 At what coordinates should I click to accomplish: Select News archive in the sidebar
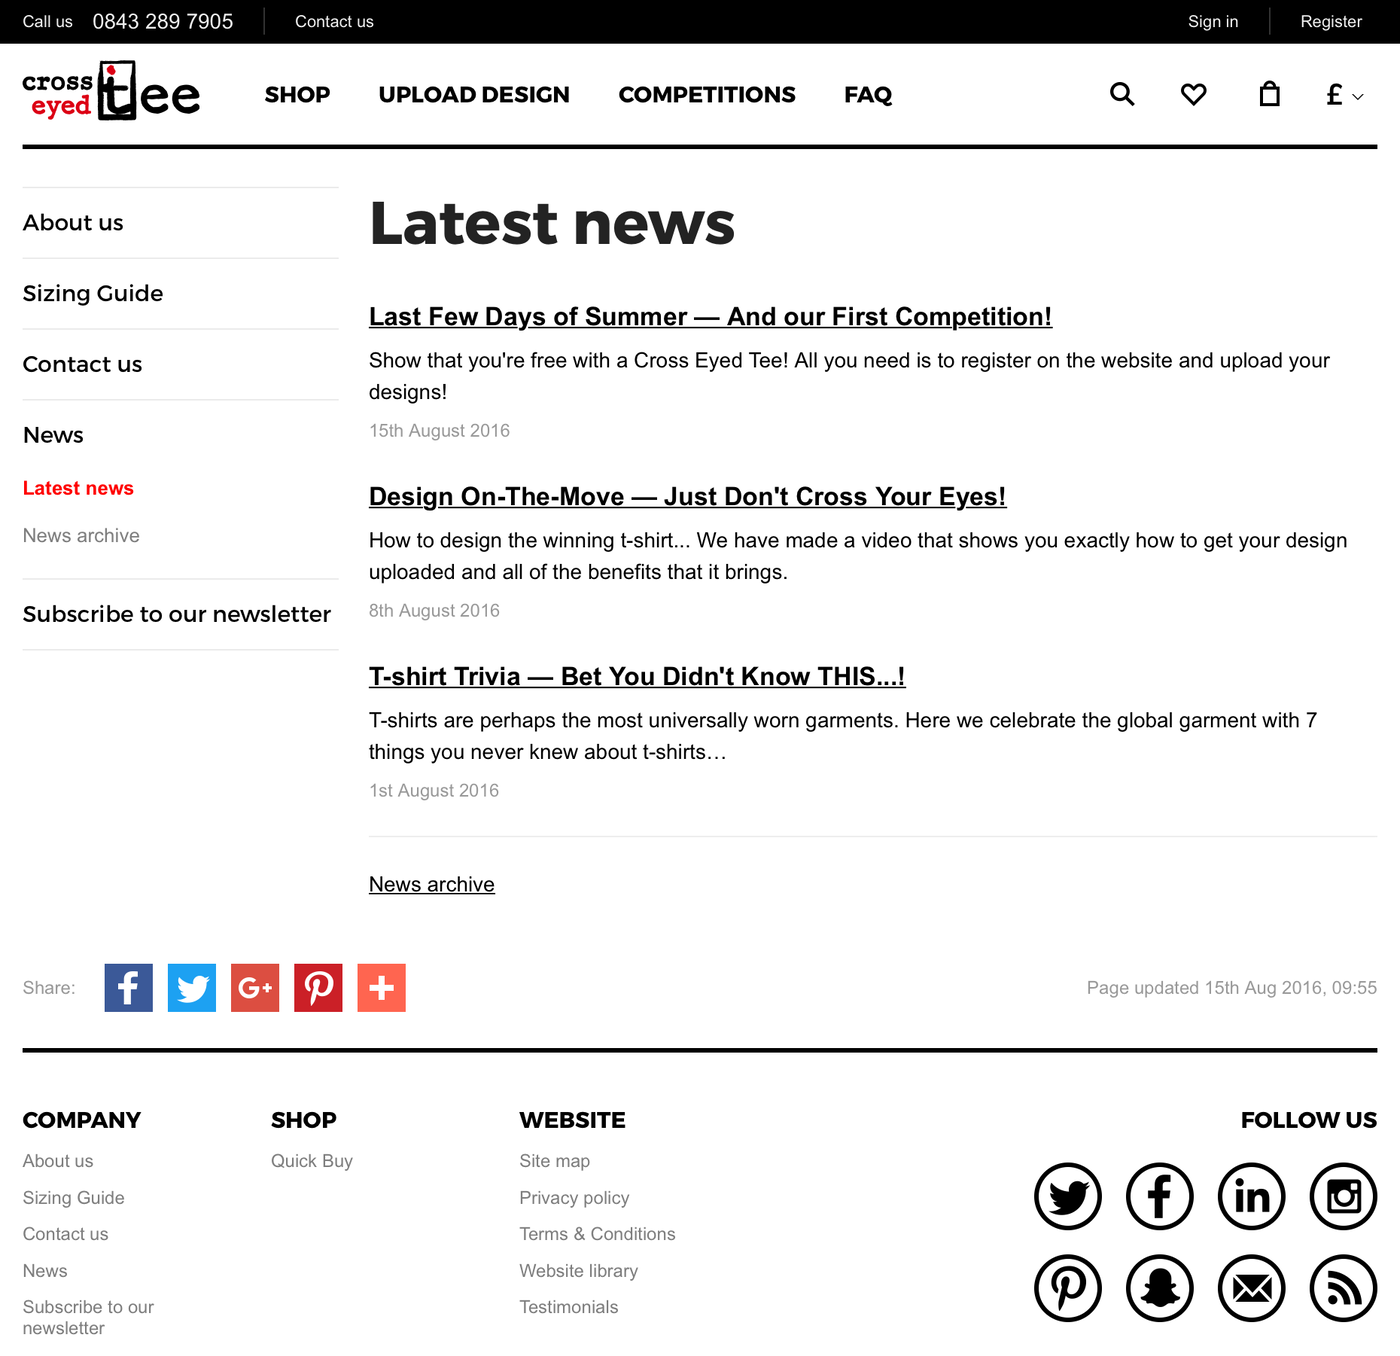(x=81, y=536)
